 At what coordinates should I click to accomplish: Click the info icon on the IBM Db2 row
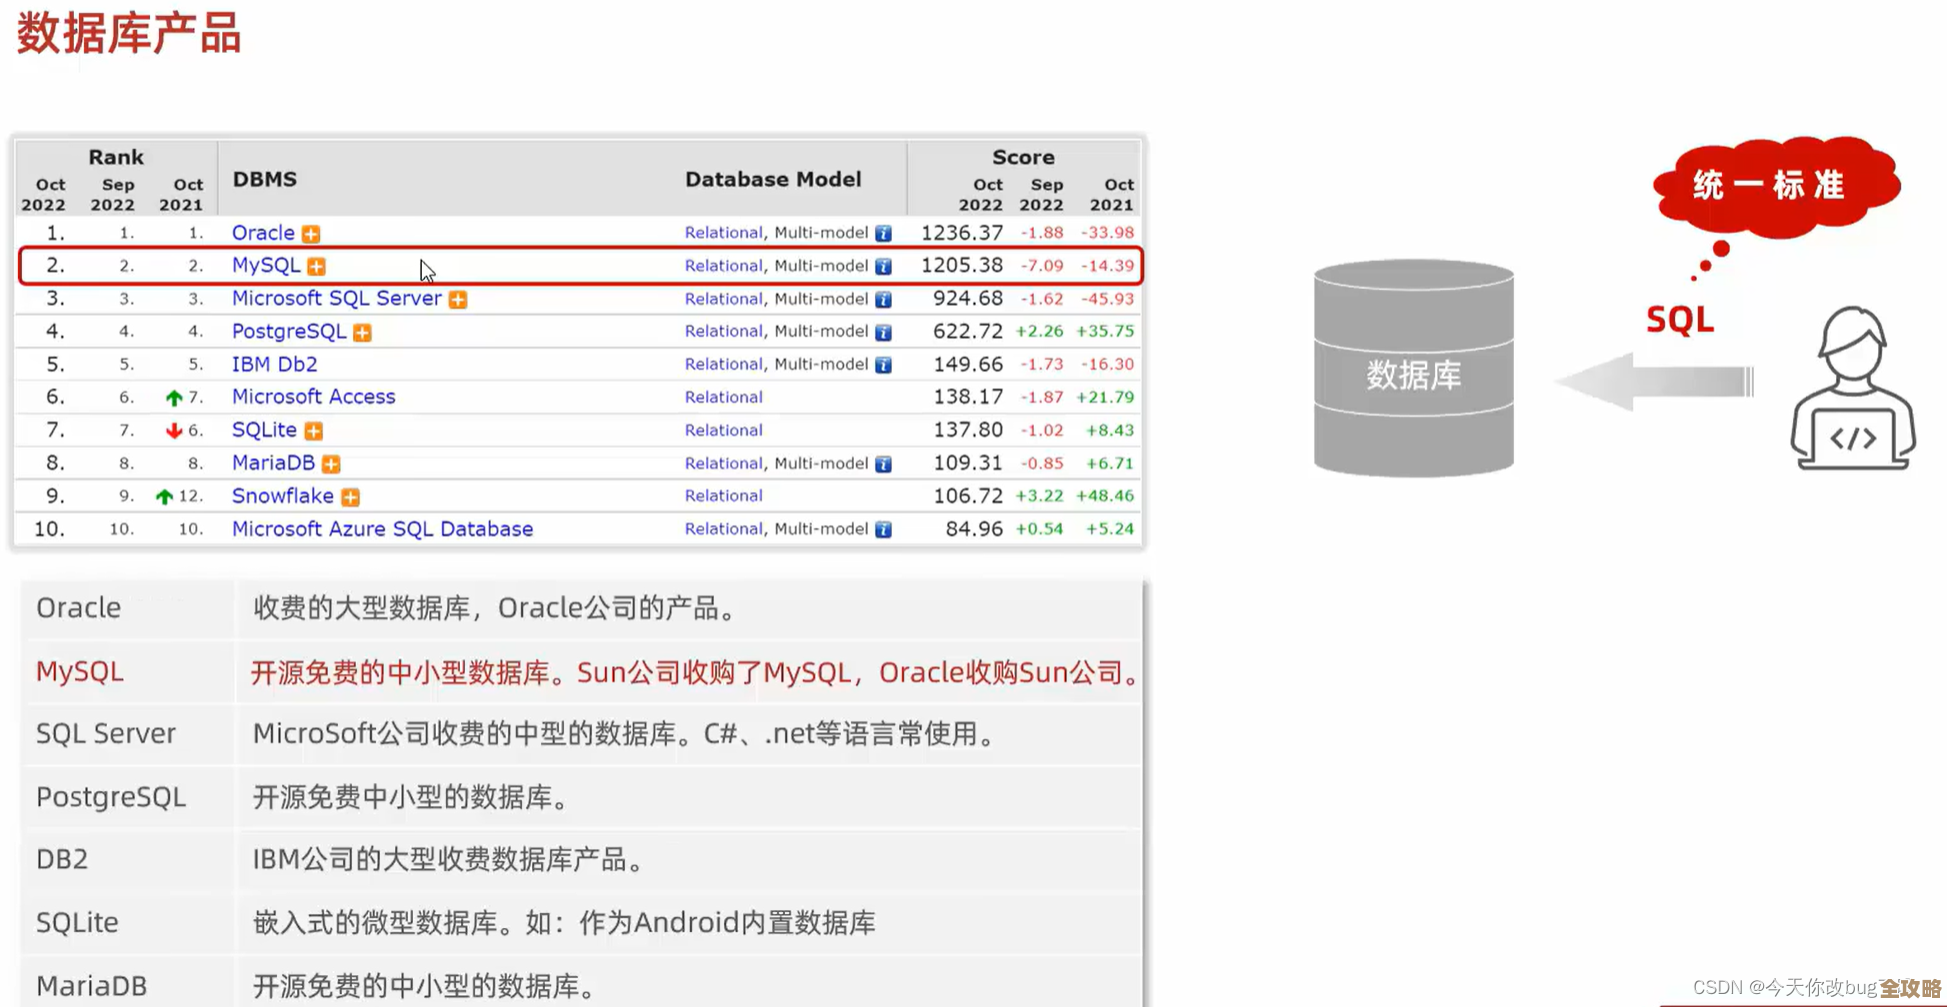883,364
